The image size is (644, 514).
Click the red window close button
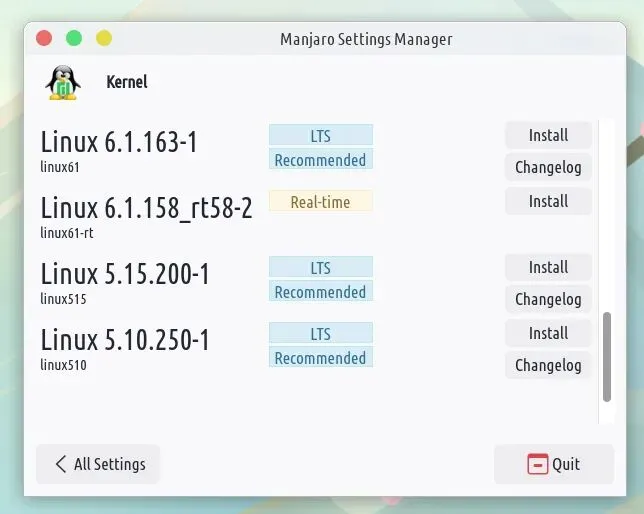pos(44,38)
